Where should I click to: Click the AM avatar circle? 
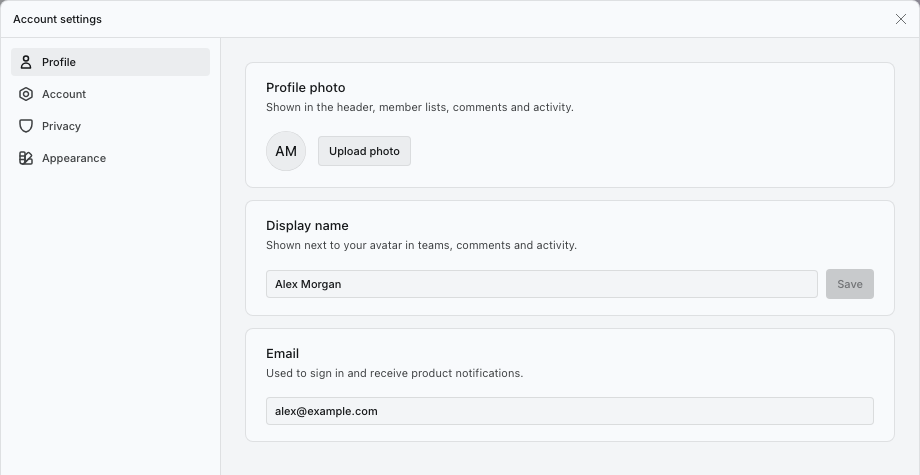point(286,151)
